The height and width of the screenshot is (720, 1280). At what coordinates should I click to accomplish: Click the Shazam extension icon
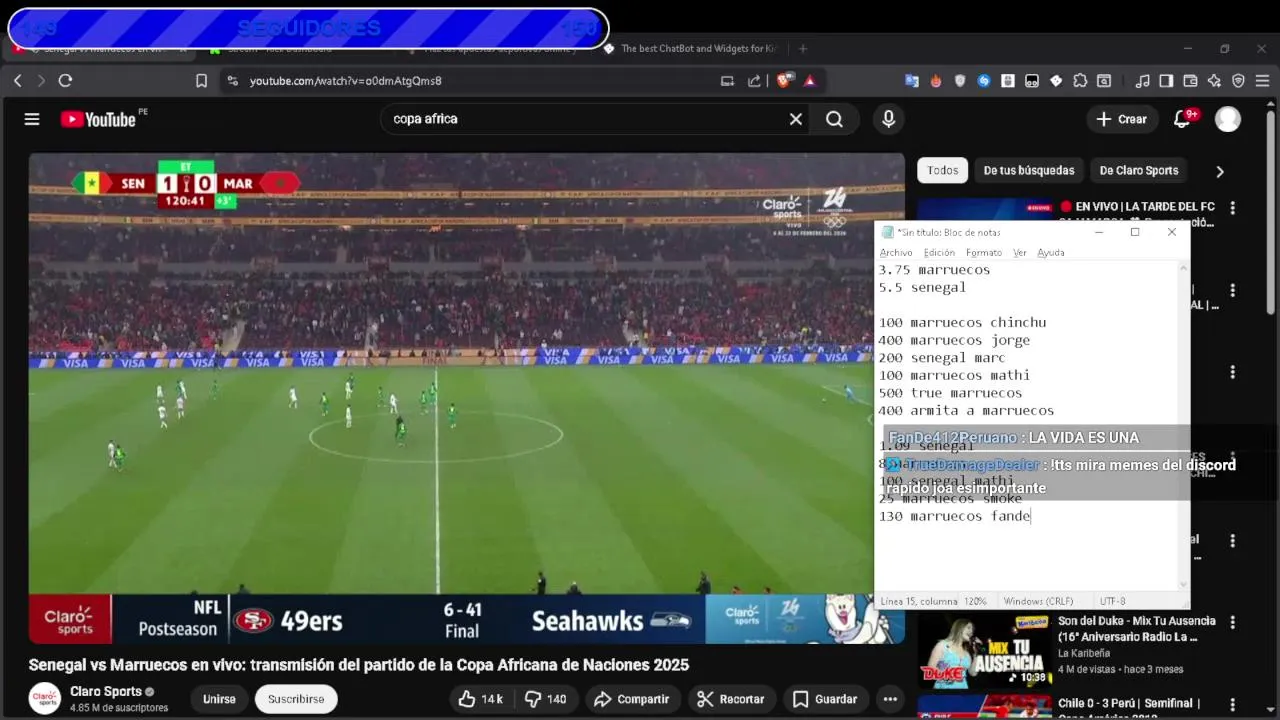pyautogui.click(x=984, y=81)
